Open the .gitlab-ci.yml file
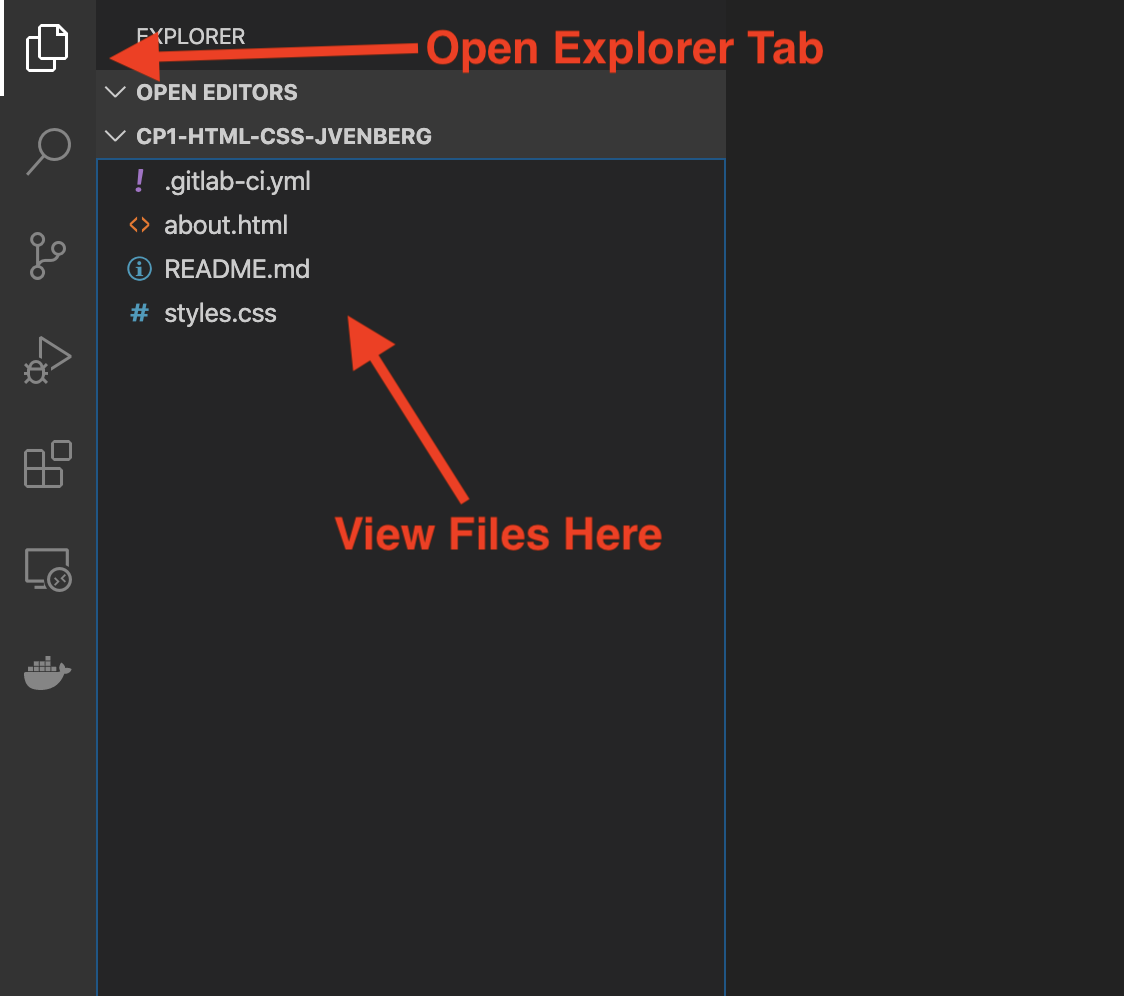 [411, 181]
